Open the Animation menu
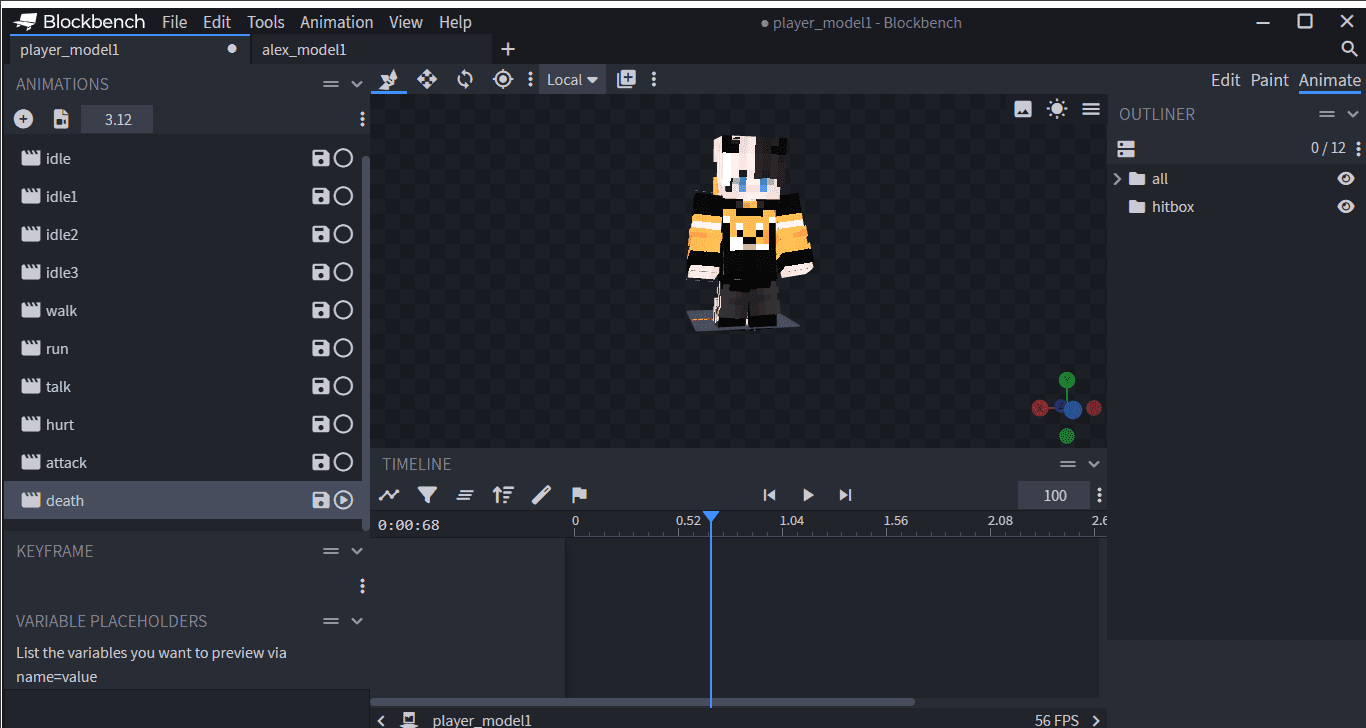 click(336, 22)
